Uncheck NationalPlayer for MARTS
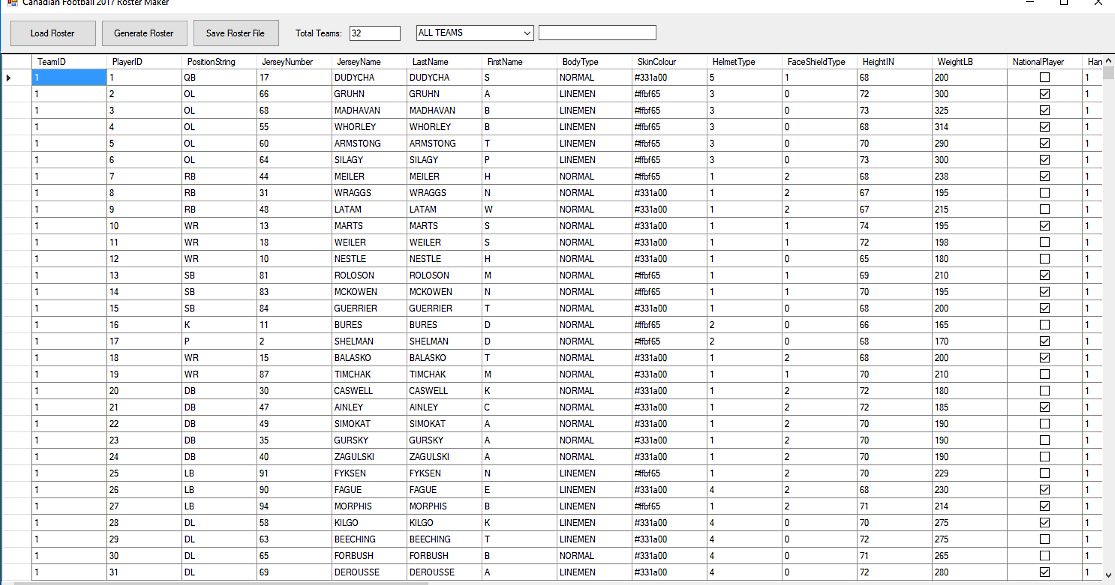 [1045, 225]
